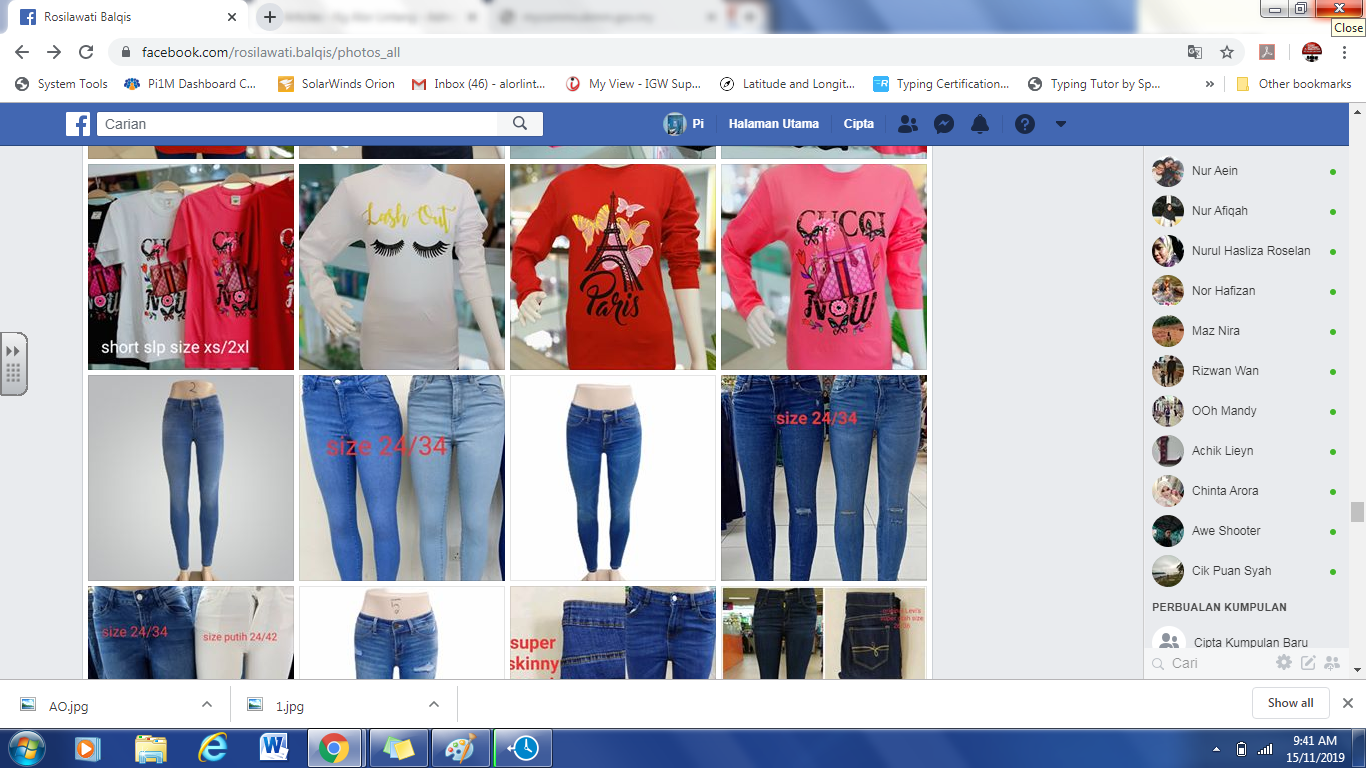Expand the Facebook account dropdown arrow
1366x768 pixels.
(1061, 124)
